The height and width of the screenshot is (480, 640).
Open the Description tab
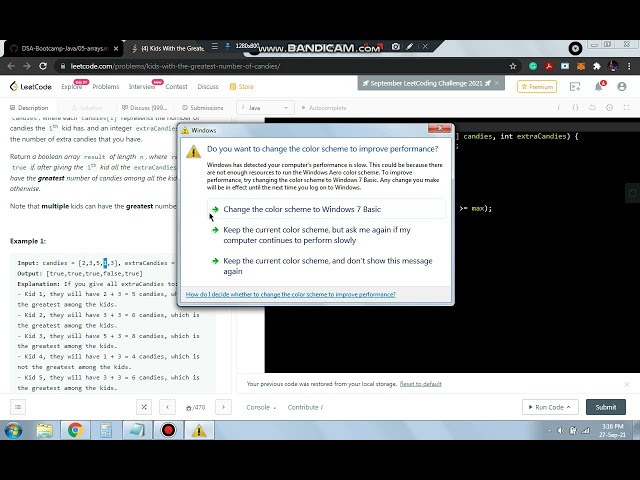[x=29, y=108]
